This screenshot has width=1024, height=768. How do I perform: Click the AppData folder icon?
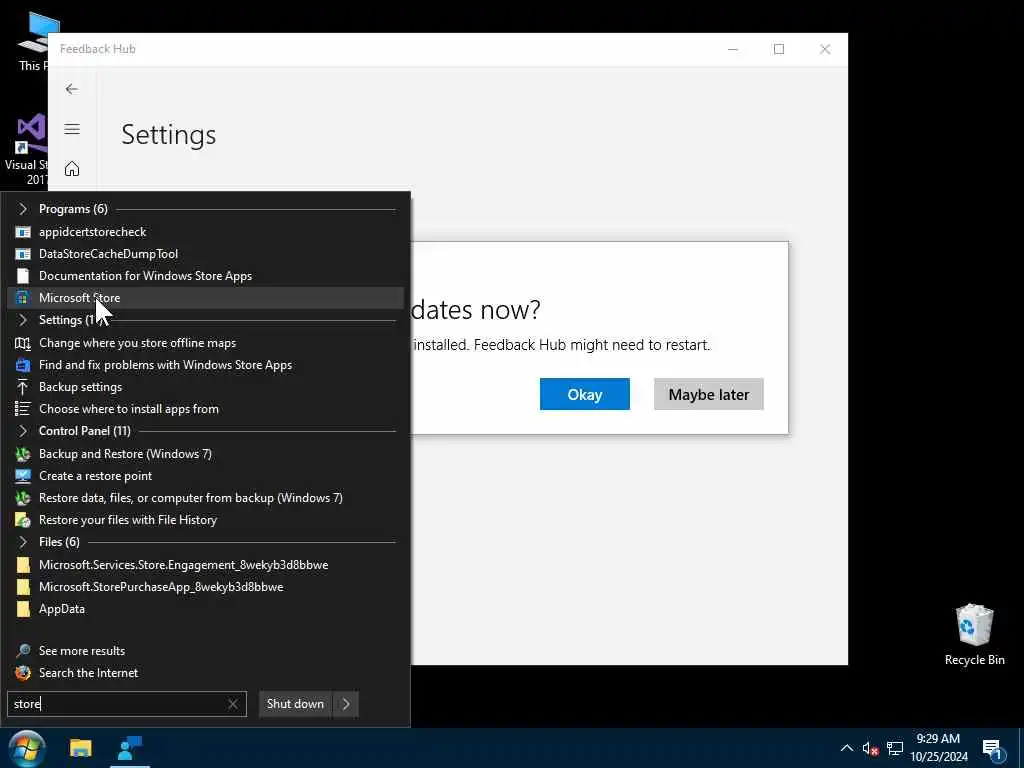click(23, 609)
